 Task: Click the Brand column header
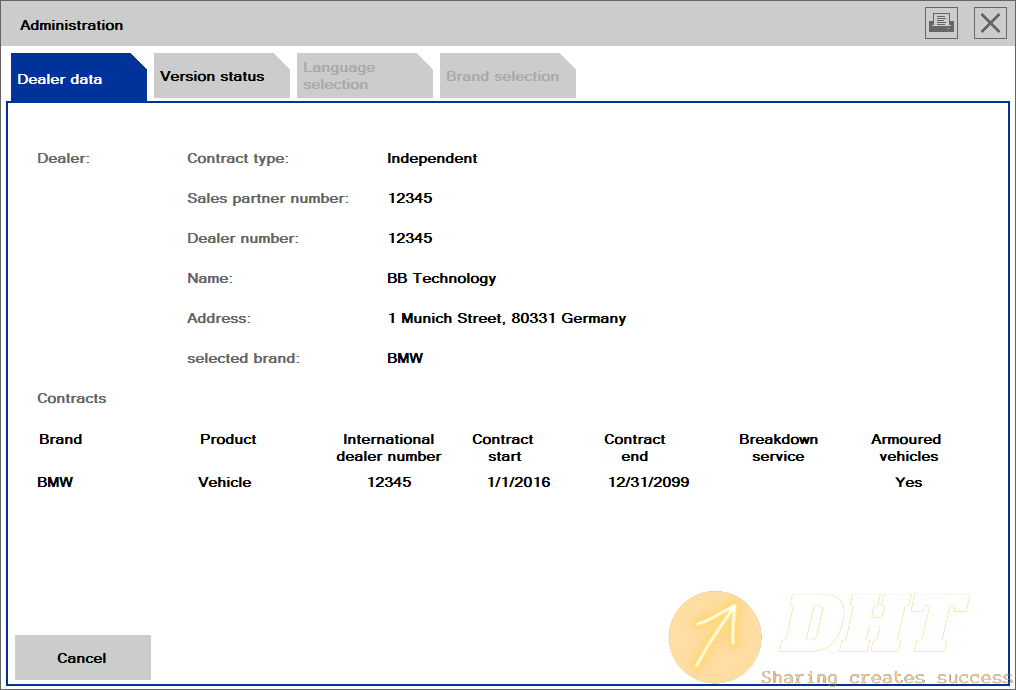pyautogui.click(x=60, y=439)
